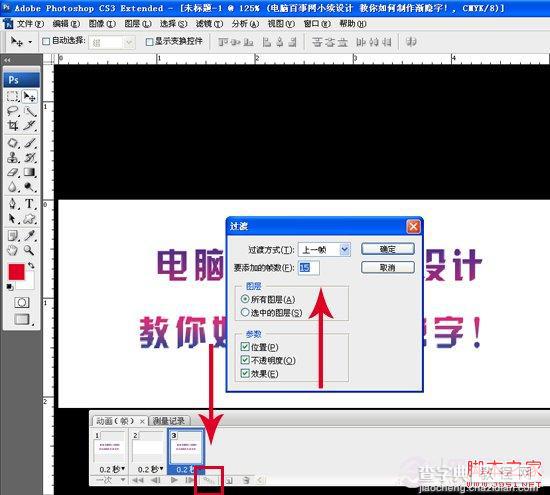550x495 pixels.
Task: Reset default foreground and background colors
Action: [x=10, y=287]
